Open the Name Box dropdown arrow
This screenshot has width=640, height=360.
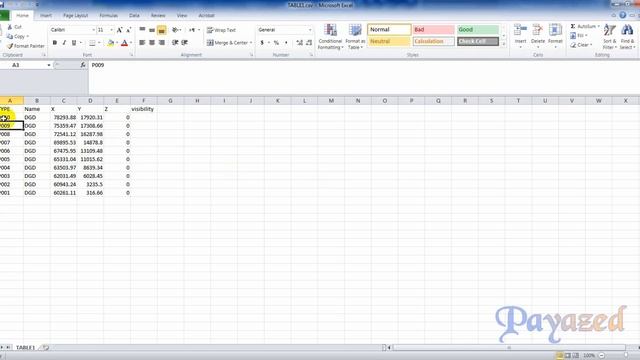(49, 65)
